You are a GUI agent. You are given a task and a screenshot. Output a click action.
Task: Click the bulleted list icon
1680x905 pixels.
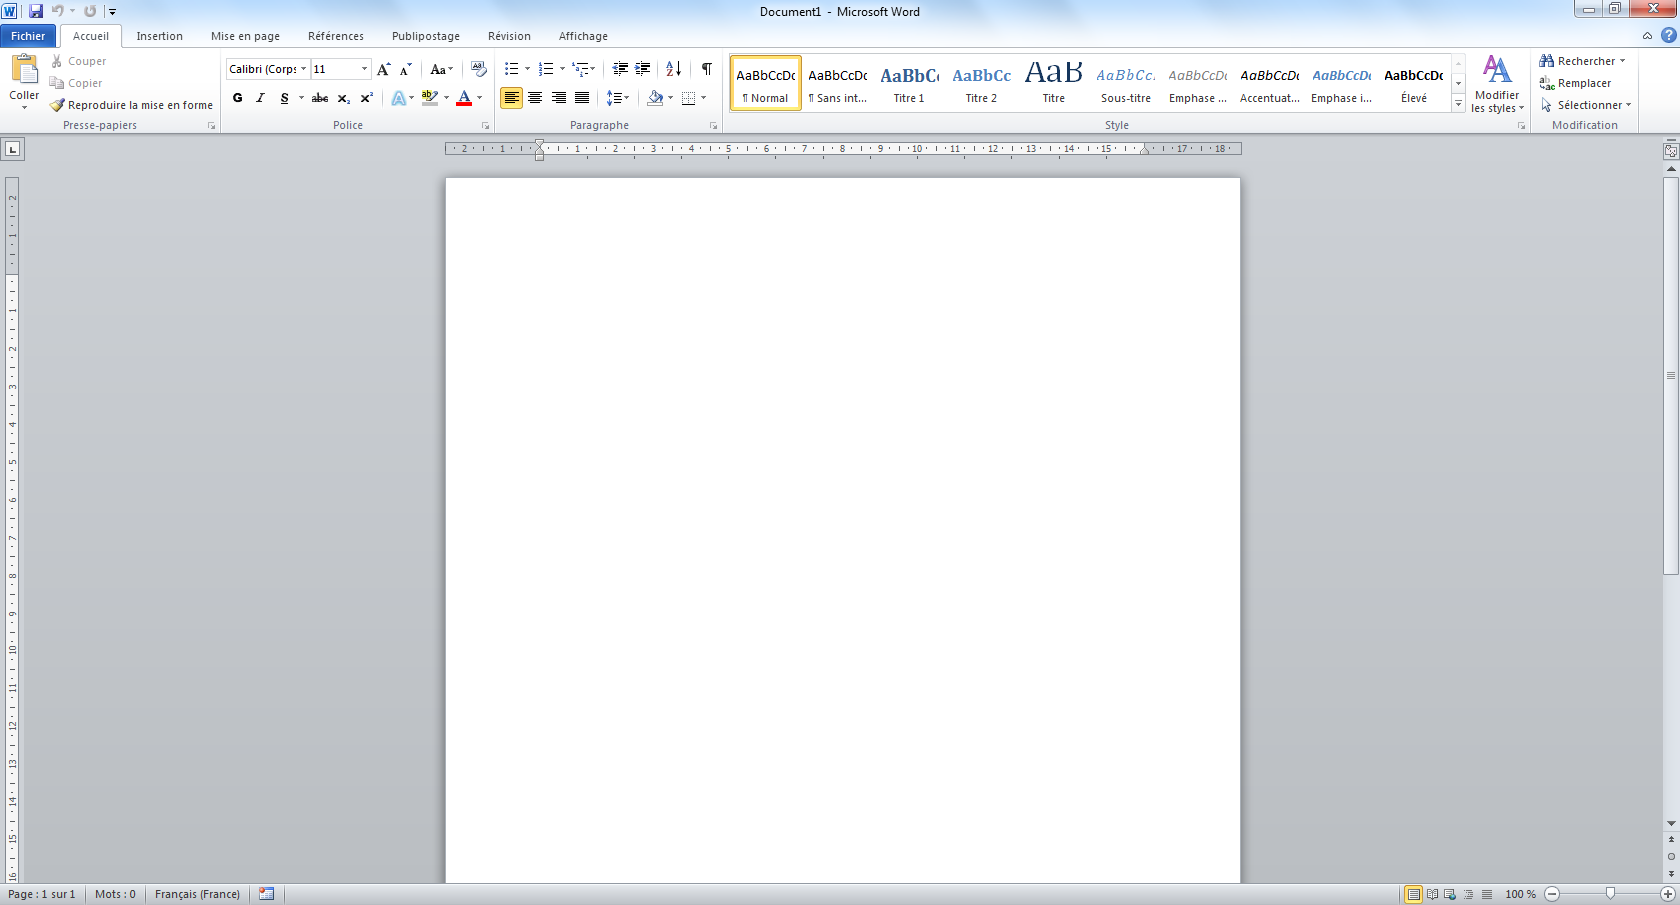click(x=511, y=69)
